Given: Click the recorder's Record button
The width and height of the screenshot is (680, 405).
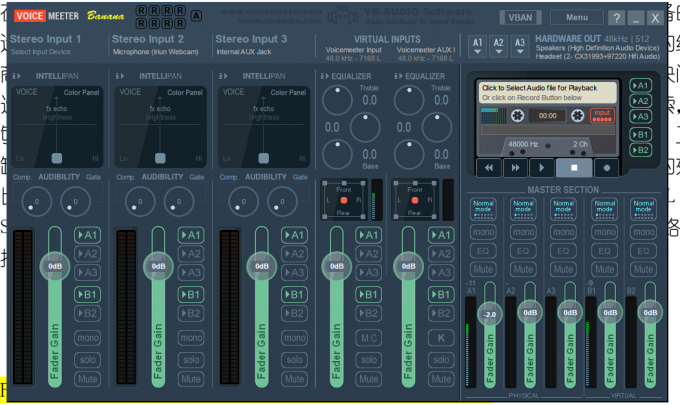Looking at the screenshot, I should point(607,168).
